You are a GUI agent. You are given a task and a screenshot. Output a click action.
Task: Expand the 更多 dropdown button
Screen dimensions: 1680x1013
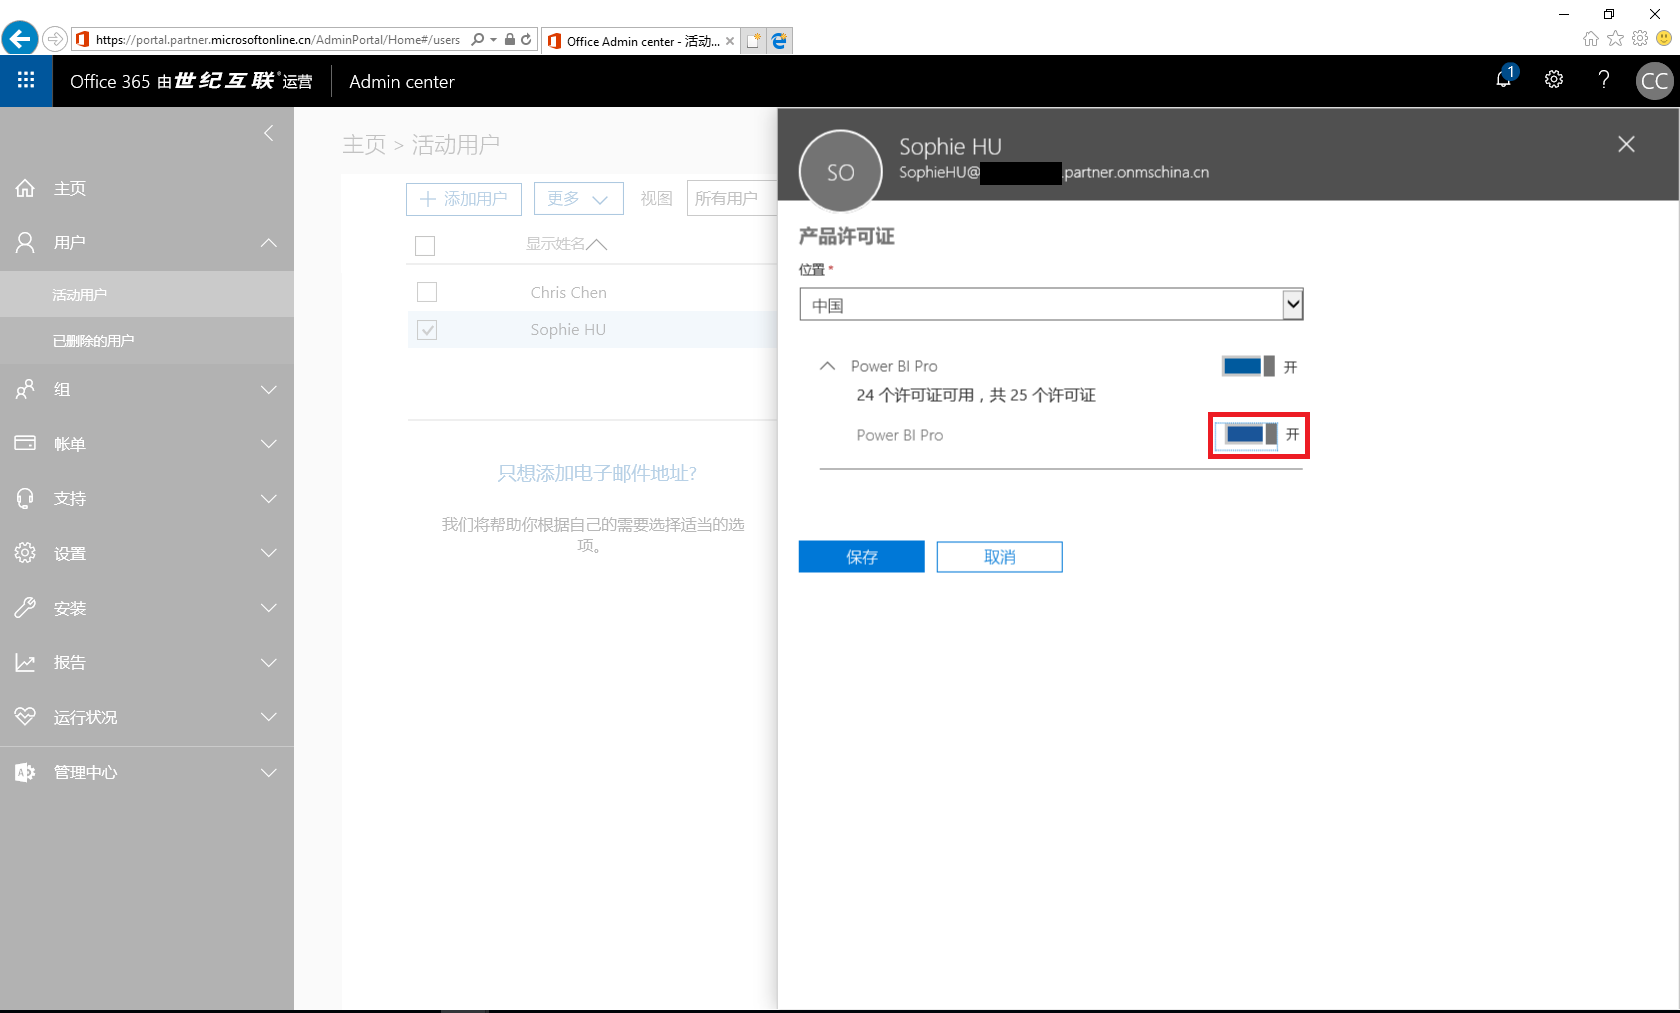(578, 199)
